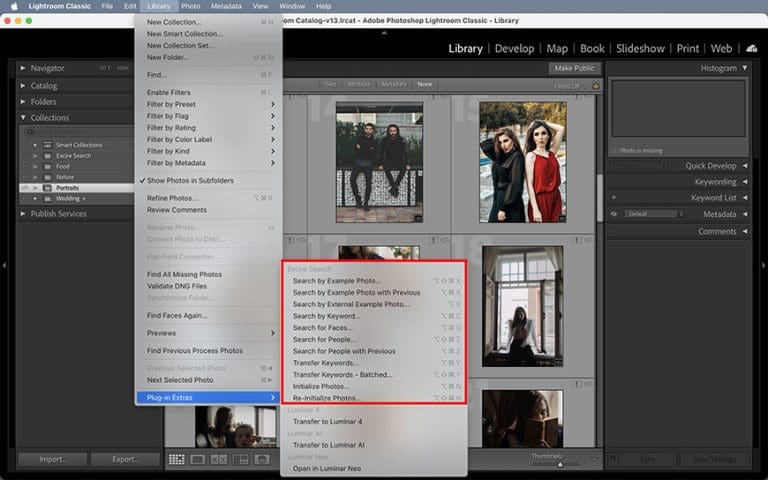The height and width of the screenshot is (480, 768).
Task: Open Compare view (XY) icon
Action: coord(218,459)
